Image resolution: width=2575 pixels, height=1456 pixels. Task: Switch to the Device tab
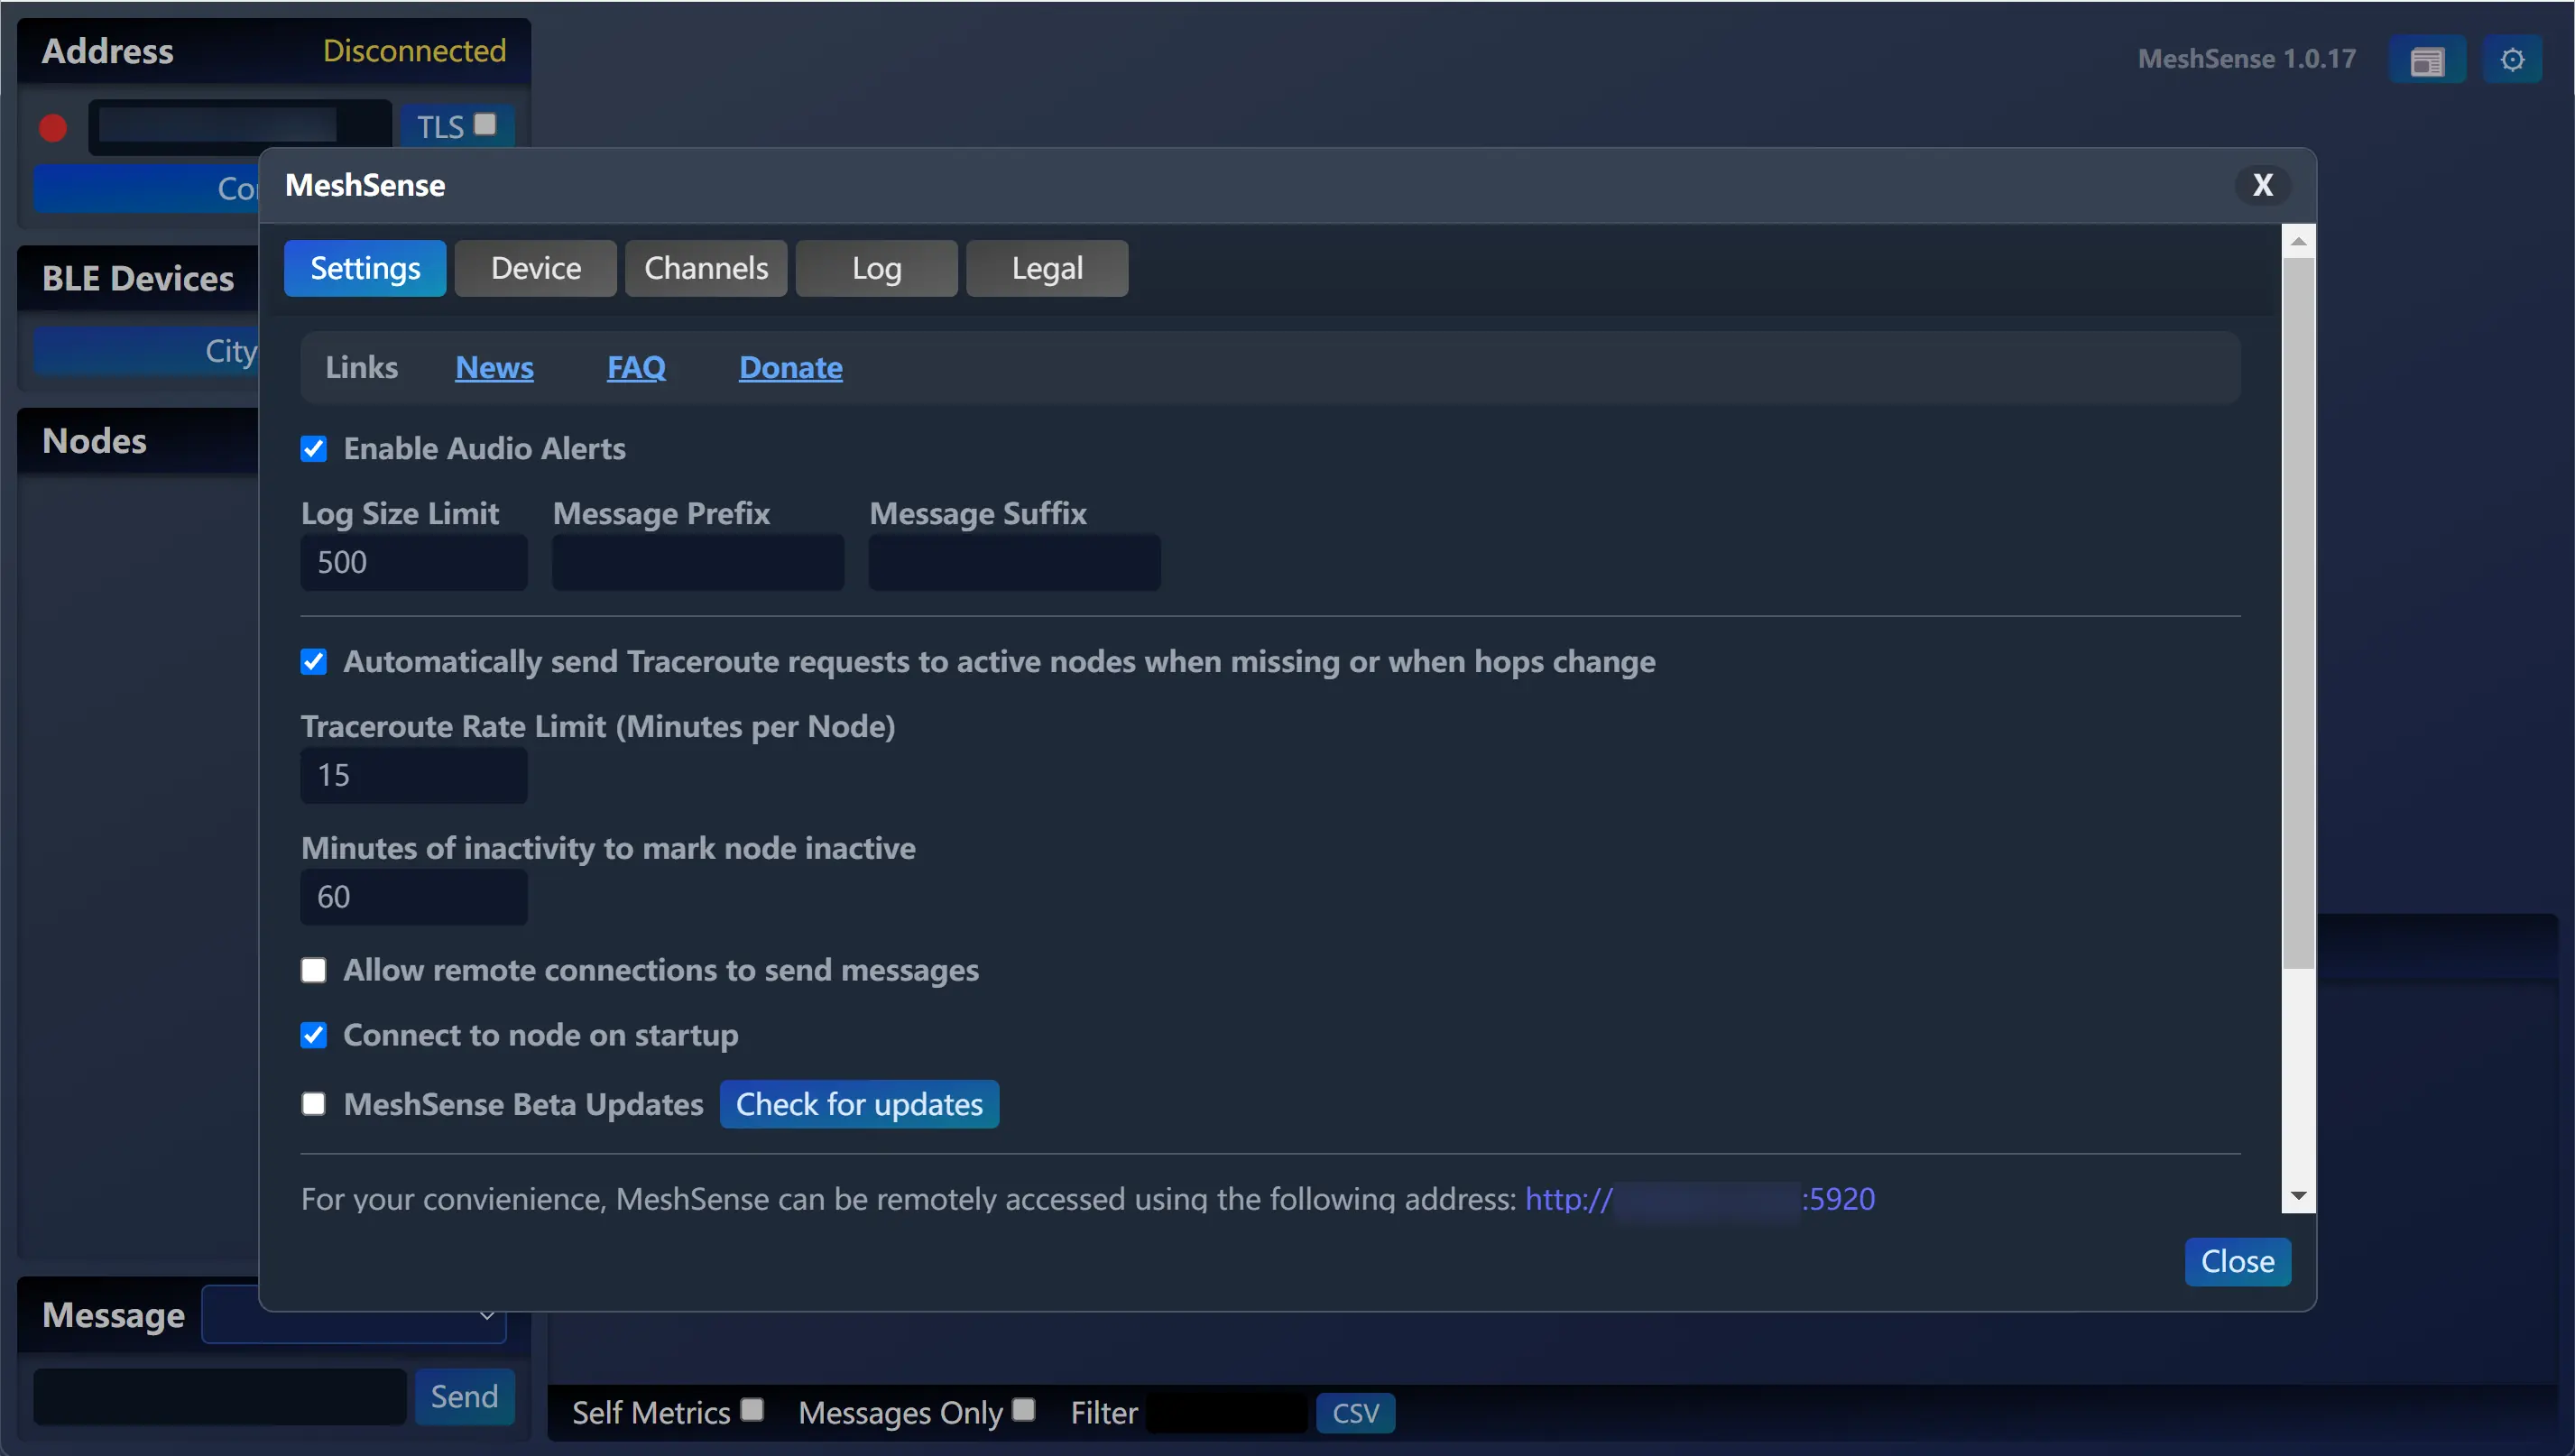535,267
